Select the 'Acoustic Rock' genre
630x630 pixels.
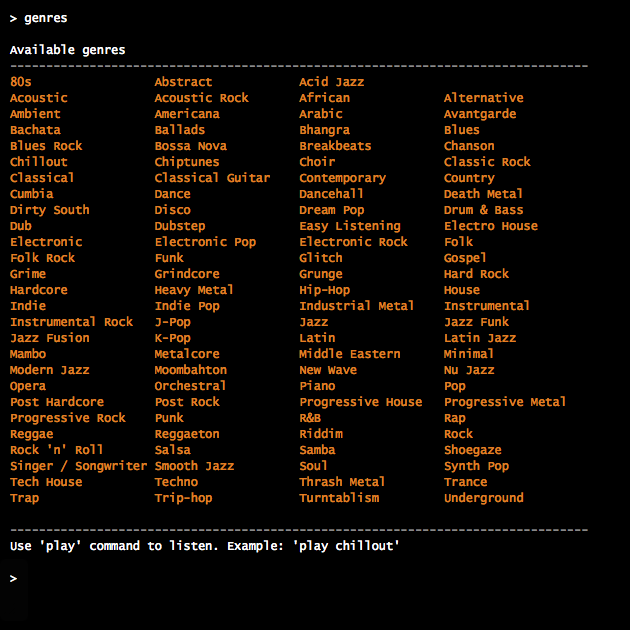pos(201,98)
